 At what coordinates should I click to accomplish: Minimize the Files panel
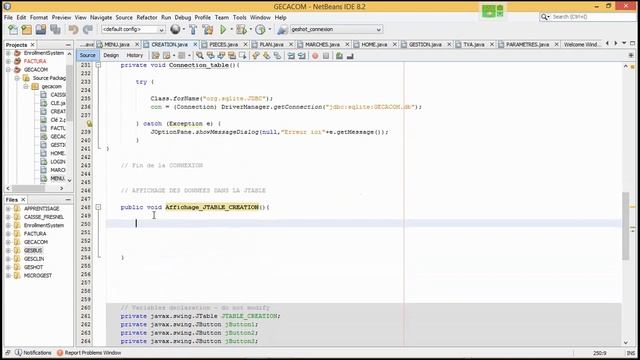[x=68, y=200]
